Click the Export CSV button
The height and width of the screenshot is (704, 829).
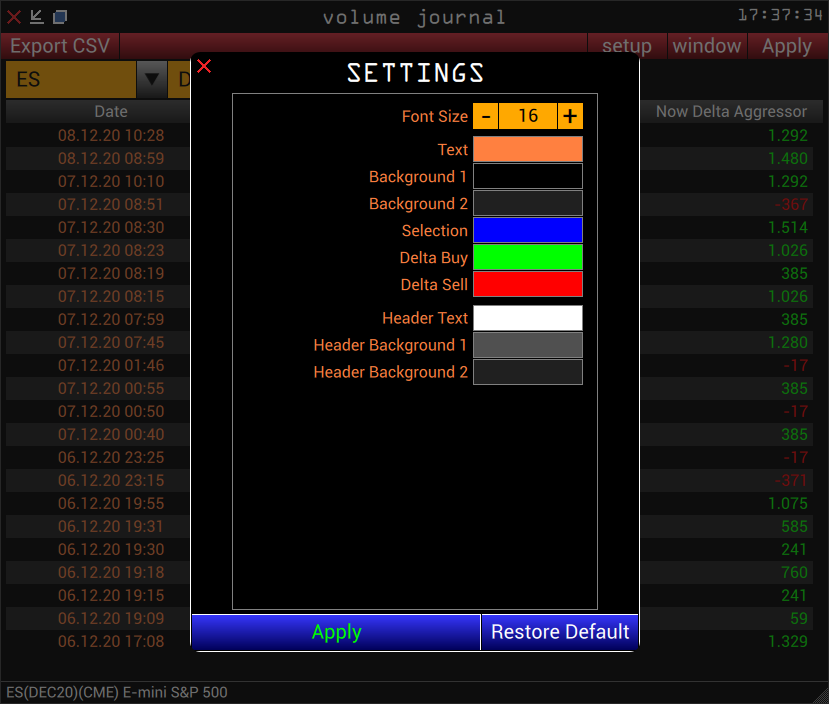click(59, 46)
